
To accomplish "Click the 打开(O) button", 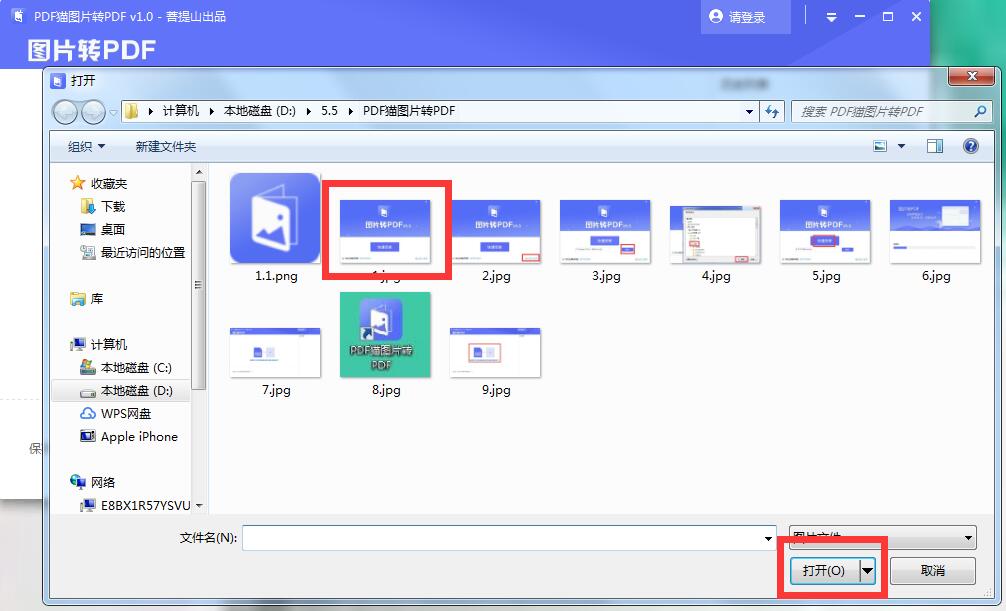I will tap(824, 570).
